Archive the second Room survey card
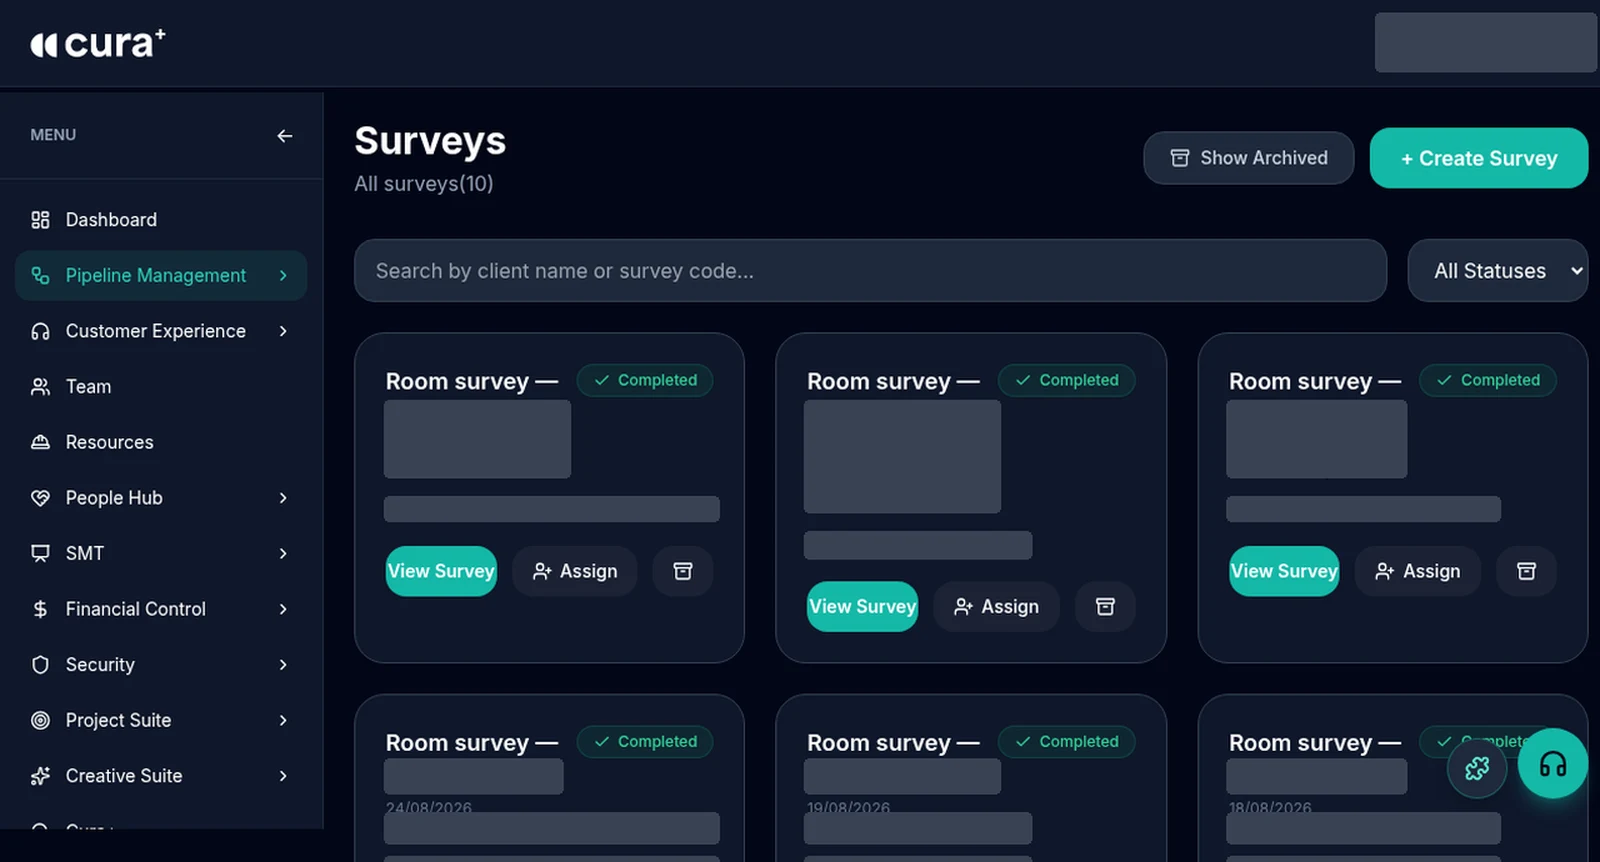 1105,606
